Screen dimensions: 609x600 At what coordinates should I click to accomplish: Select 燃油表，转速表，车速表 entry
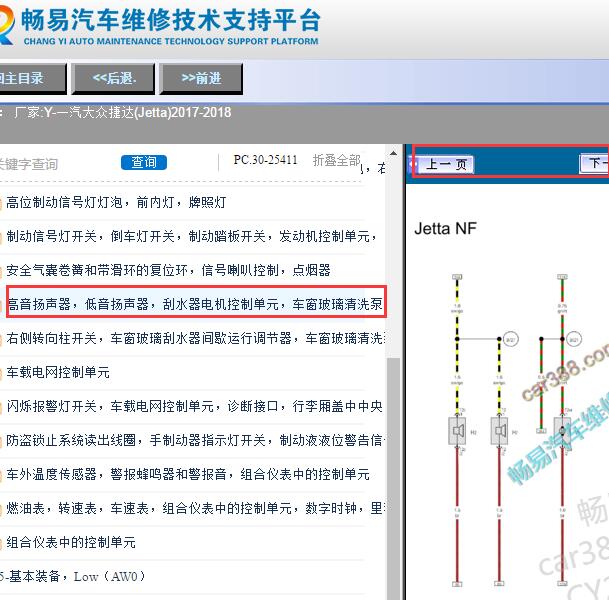195,508
